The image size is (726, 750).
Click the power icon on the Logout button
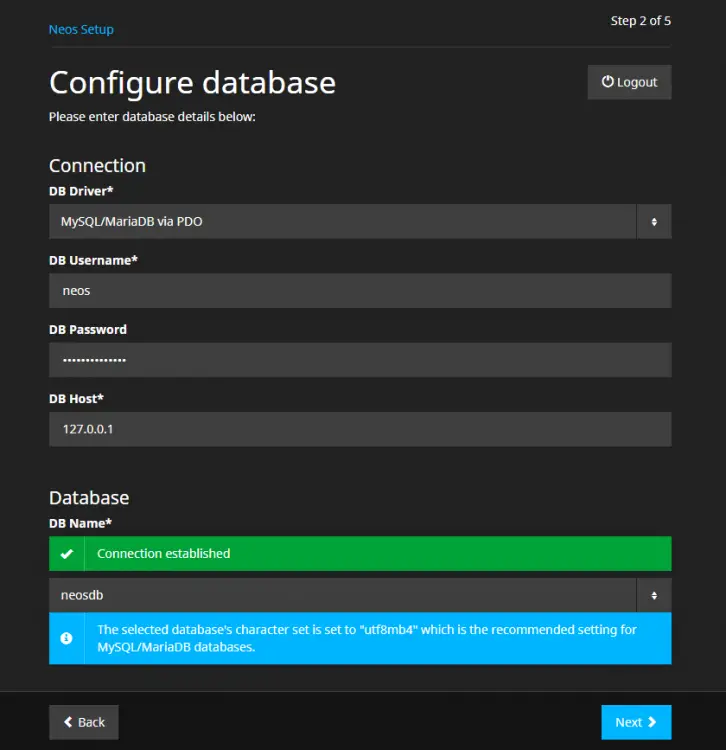tap(607, 82)
